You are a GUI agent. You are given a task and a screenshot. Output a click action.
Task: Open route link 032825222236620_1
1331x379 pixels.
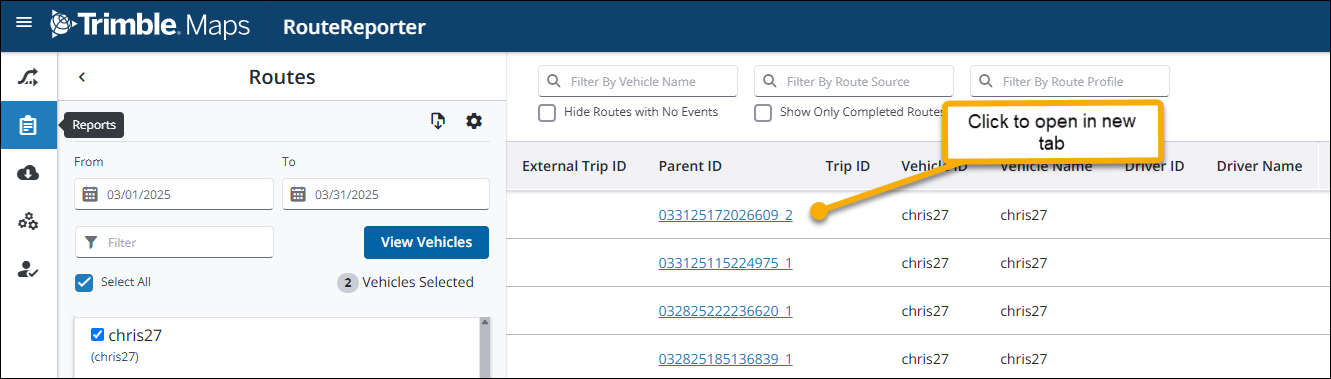pos(725,311)
